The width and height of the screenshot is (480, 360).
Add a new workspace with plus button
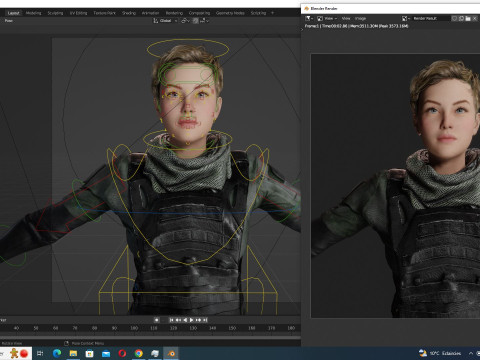coord(272,13)
